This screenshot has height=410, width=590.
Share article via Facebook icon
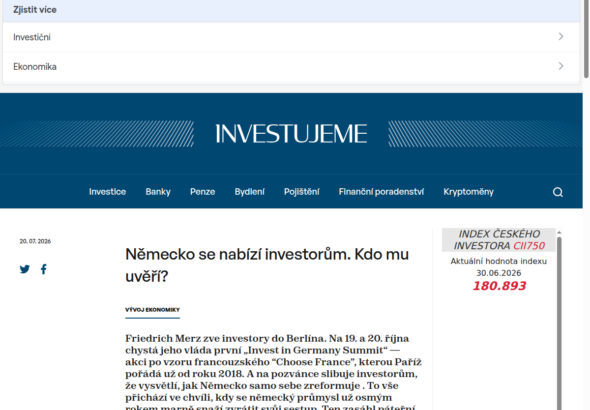coord(44,269)
